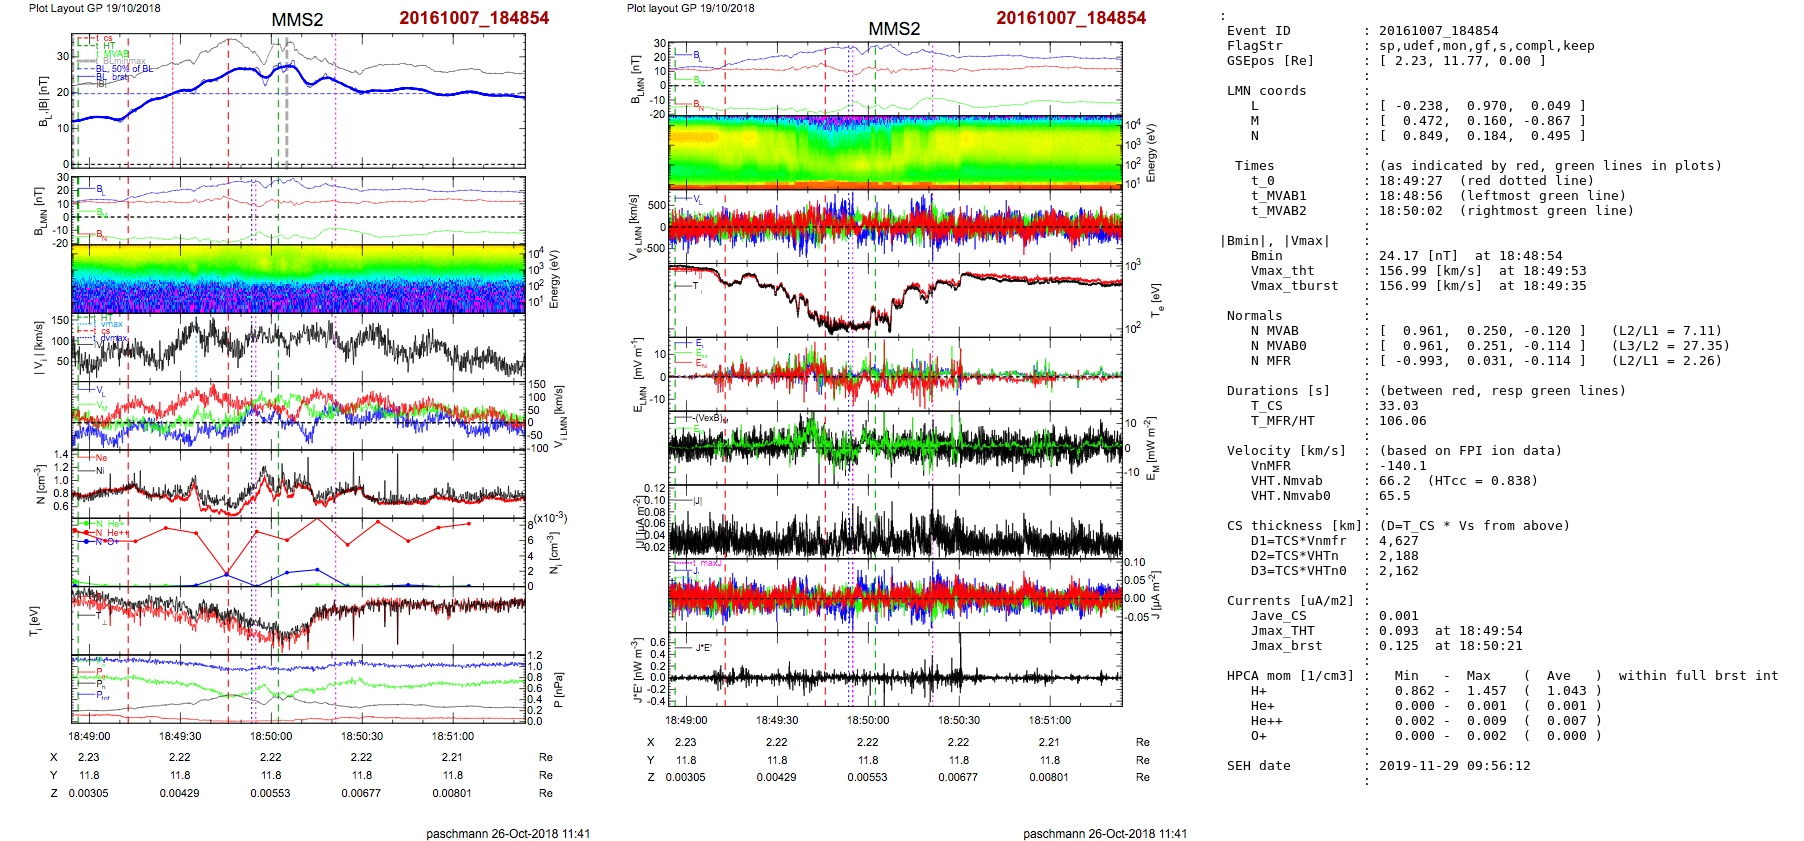Click the paschmann footer under the right plot
Image resolution: width=1804 pixels, height=841 pixels.
[x=1104, y=833]
